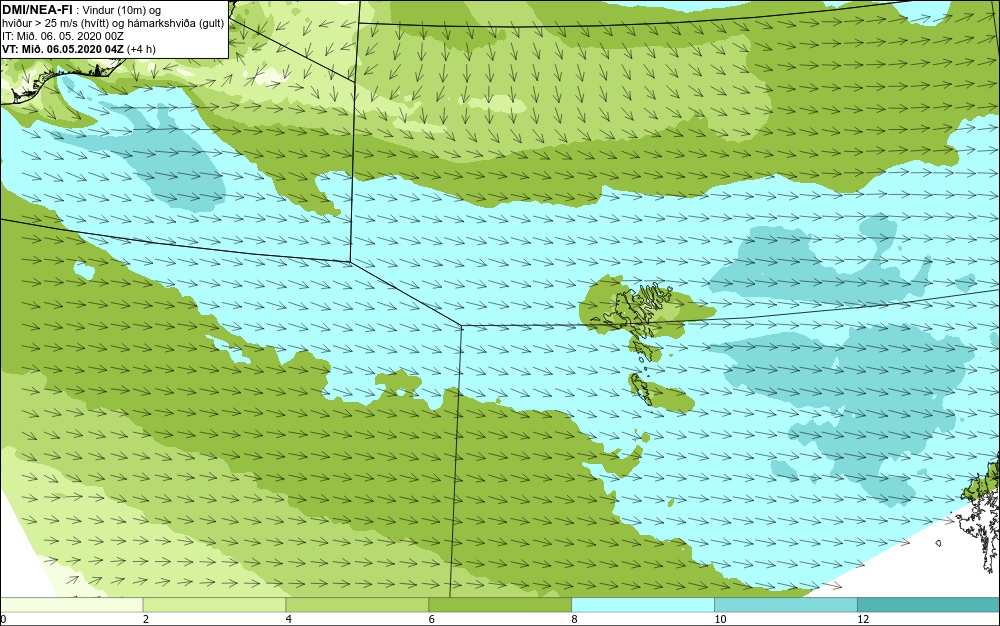Click the 0–2 m/s palest legend swatch
Screen dimensions: 1000x626
pos(71,604)
